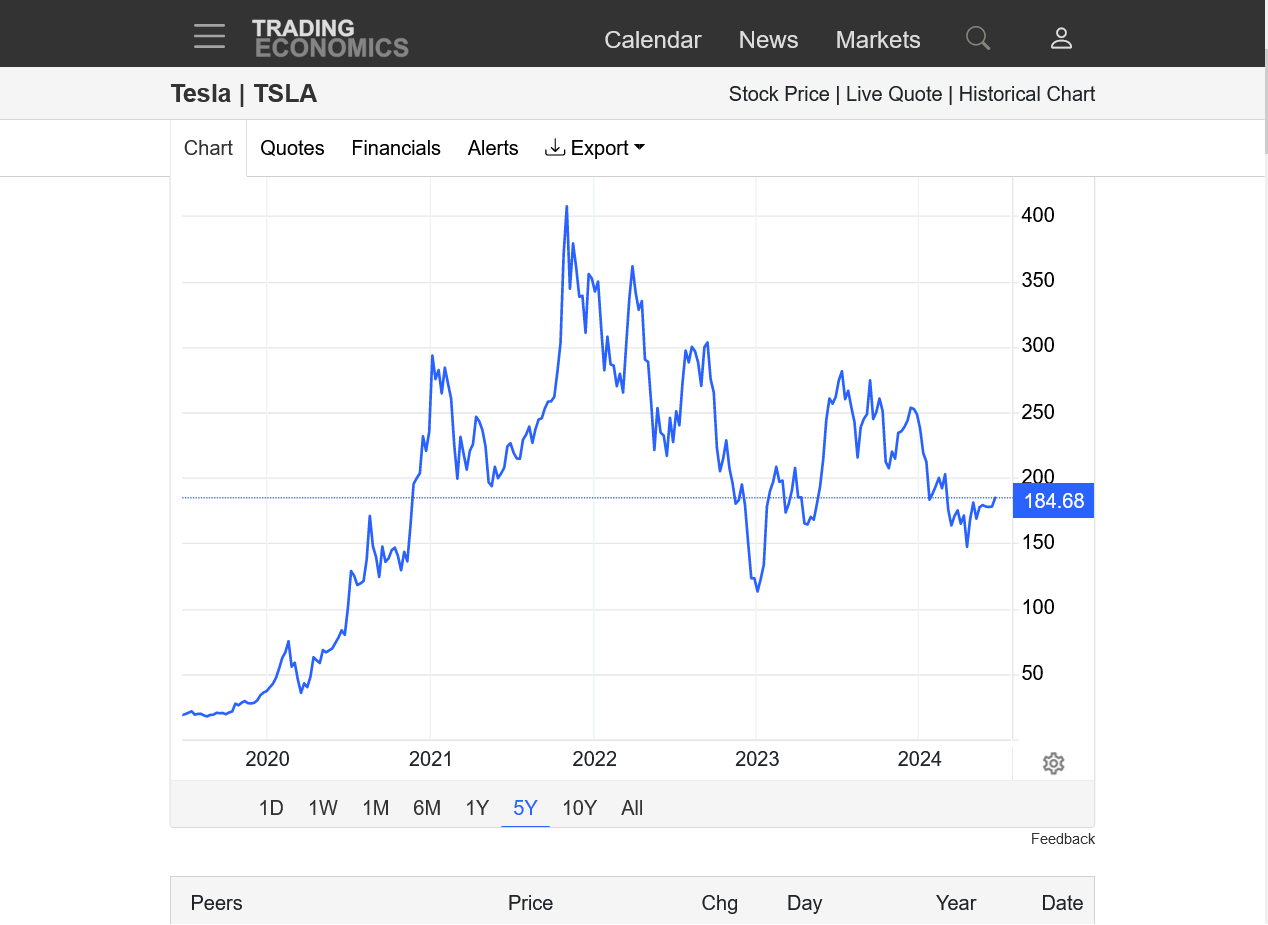Viewport: 1268px width, 925px height.
Task: Select the Chart tab
Action: (x=208, y=148)
